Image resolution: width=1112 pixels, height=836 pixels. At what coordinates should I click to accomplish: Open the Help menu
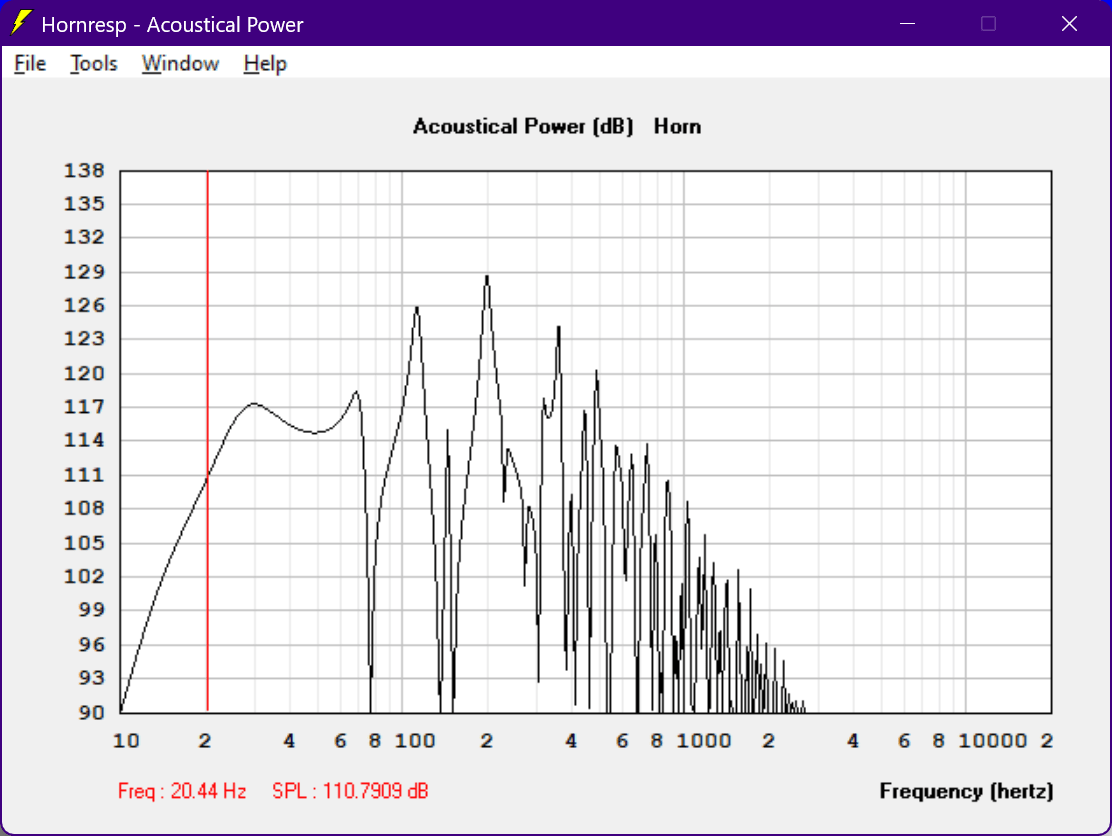point(265,64)
